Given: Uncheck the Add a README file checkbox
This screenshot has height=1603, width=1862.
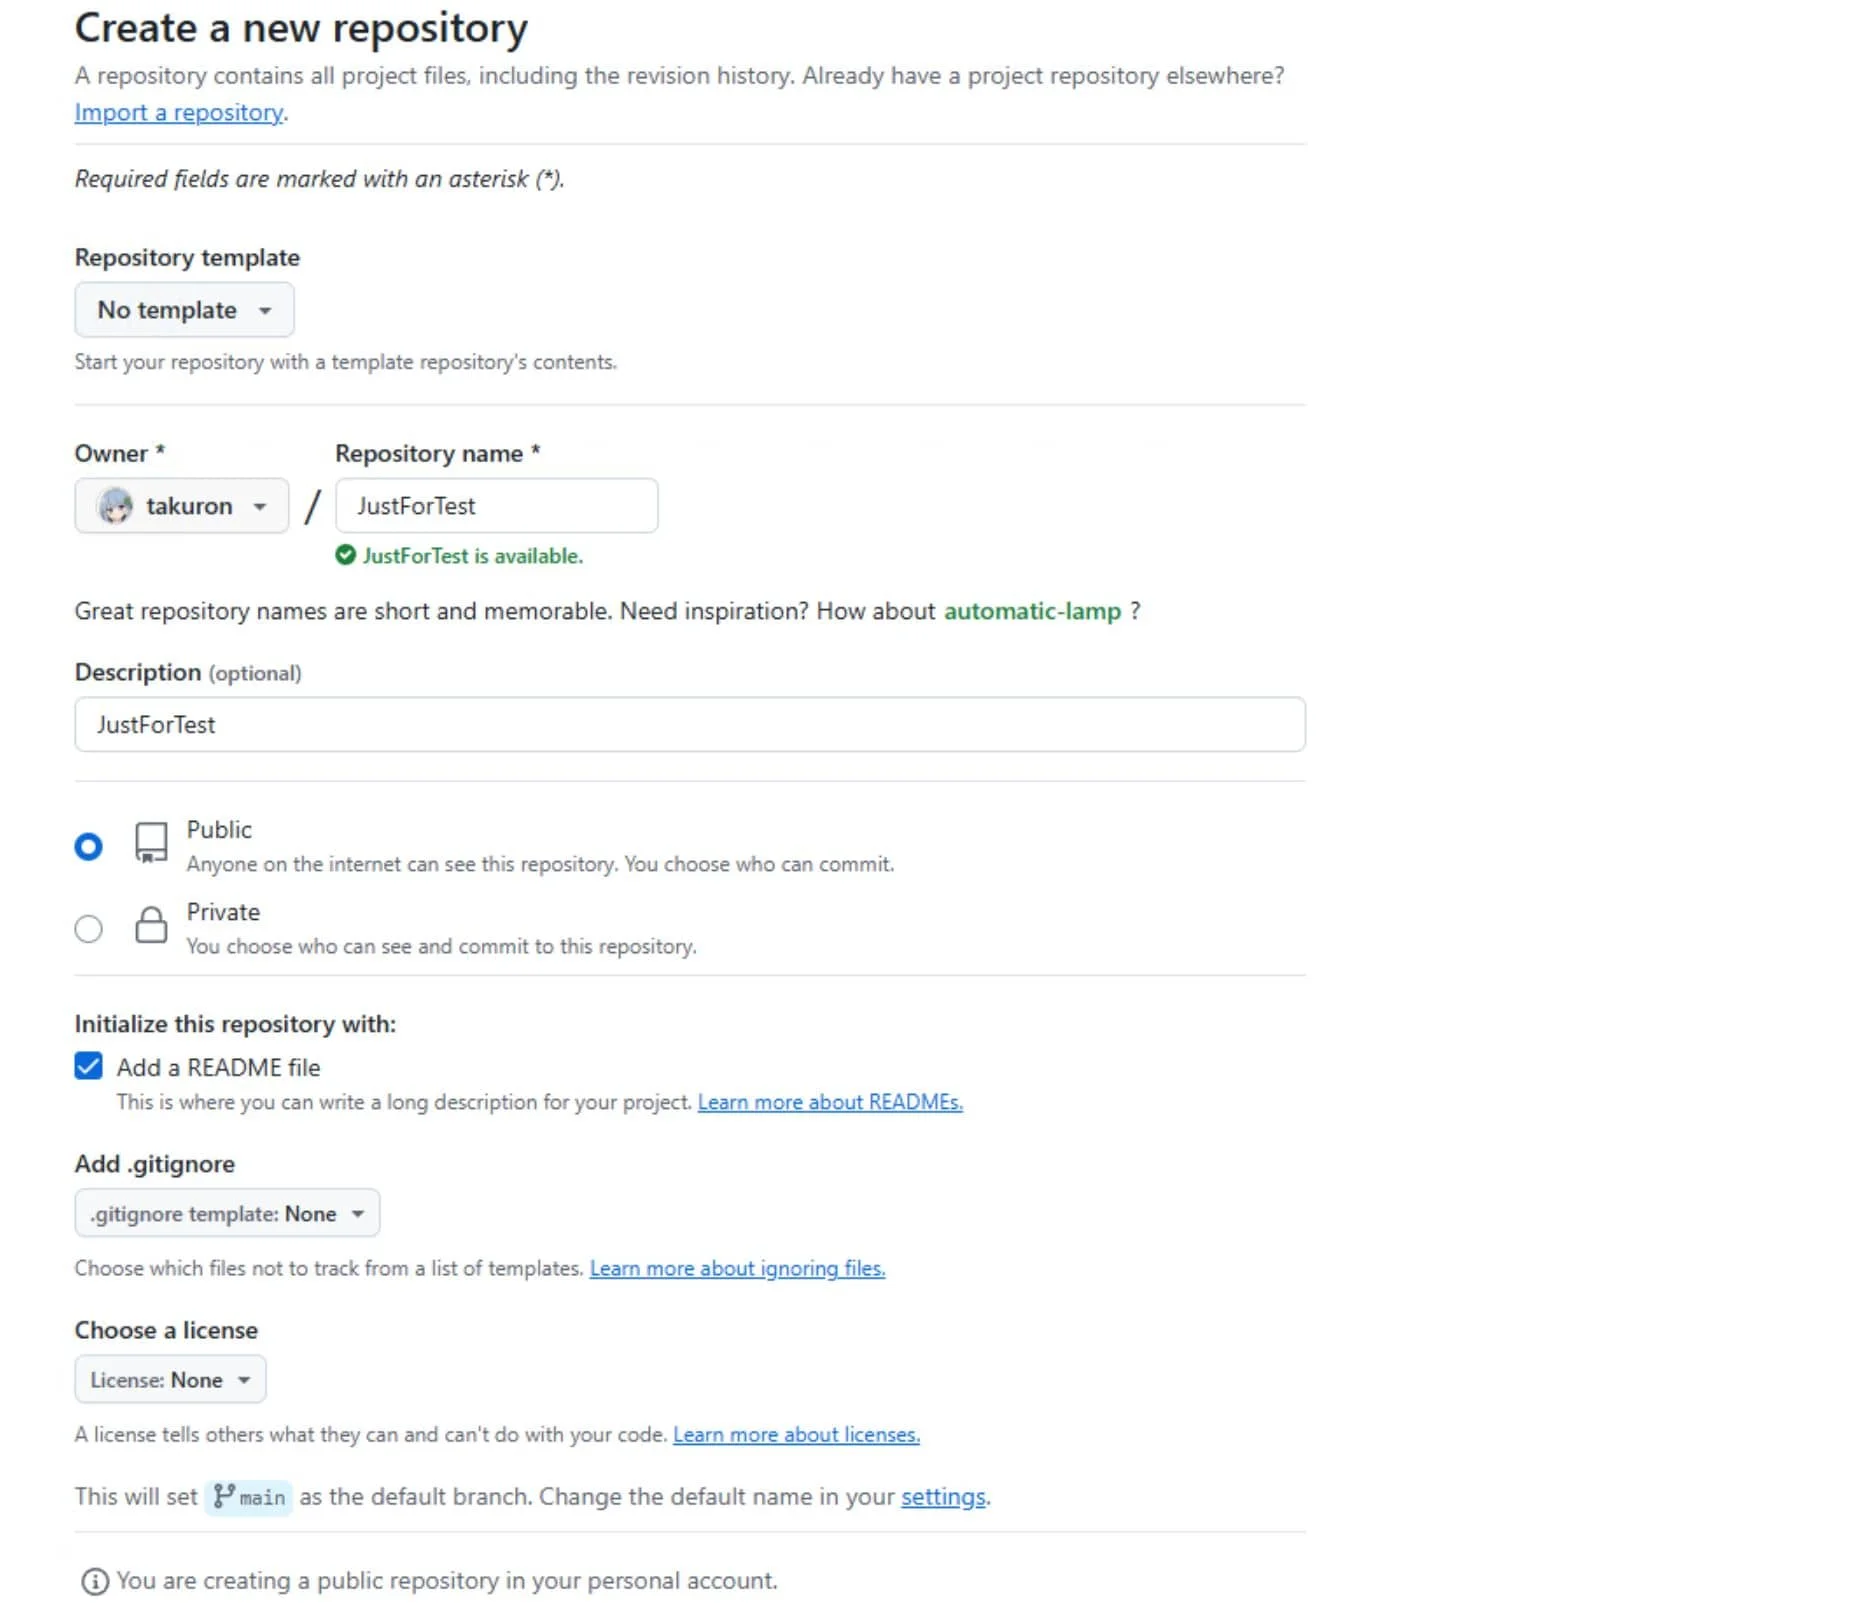Looking at the screenshot, I should point(88,1066).
